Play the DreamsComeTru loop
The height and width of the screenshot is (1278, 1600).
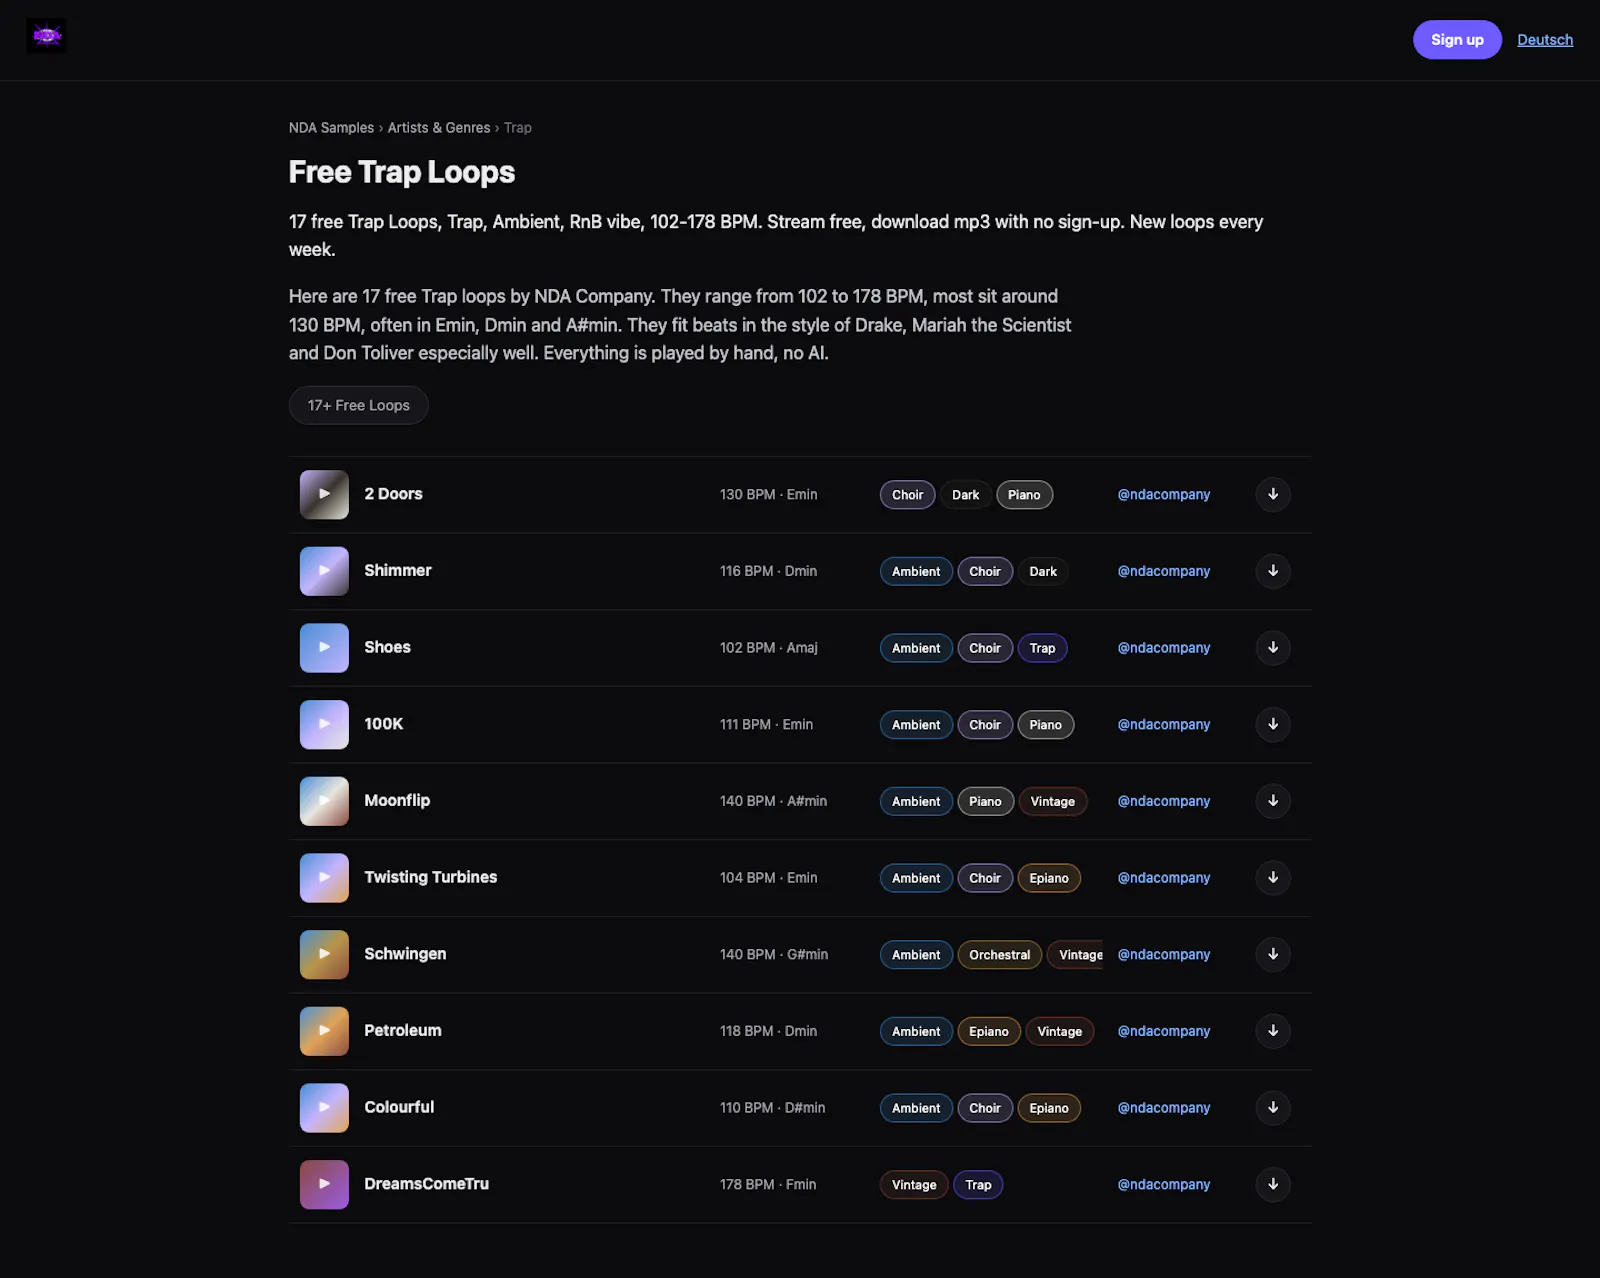click(x=324, y=1184)
